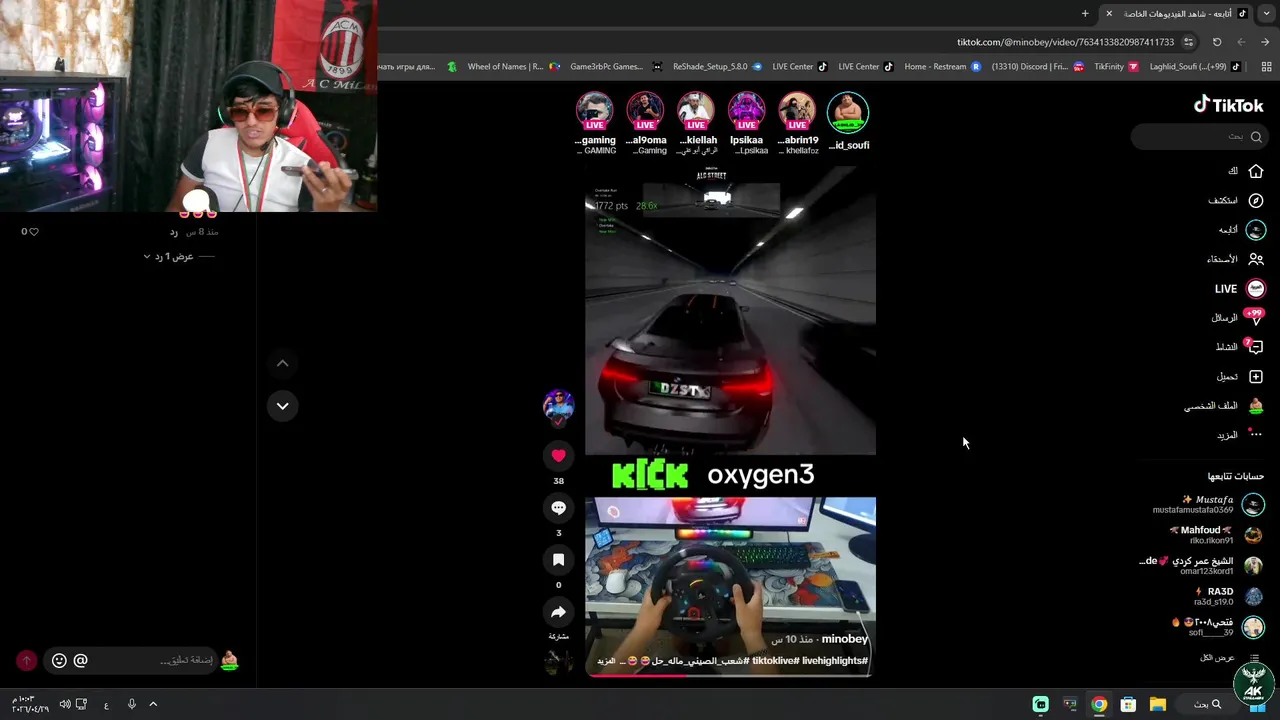Open abrin19 live story
This screenshot has width=1280, height=720.
pyautogui.click(x=797, y=123)
